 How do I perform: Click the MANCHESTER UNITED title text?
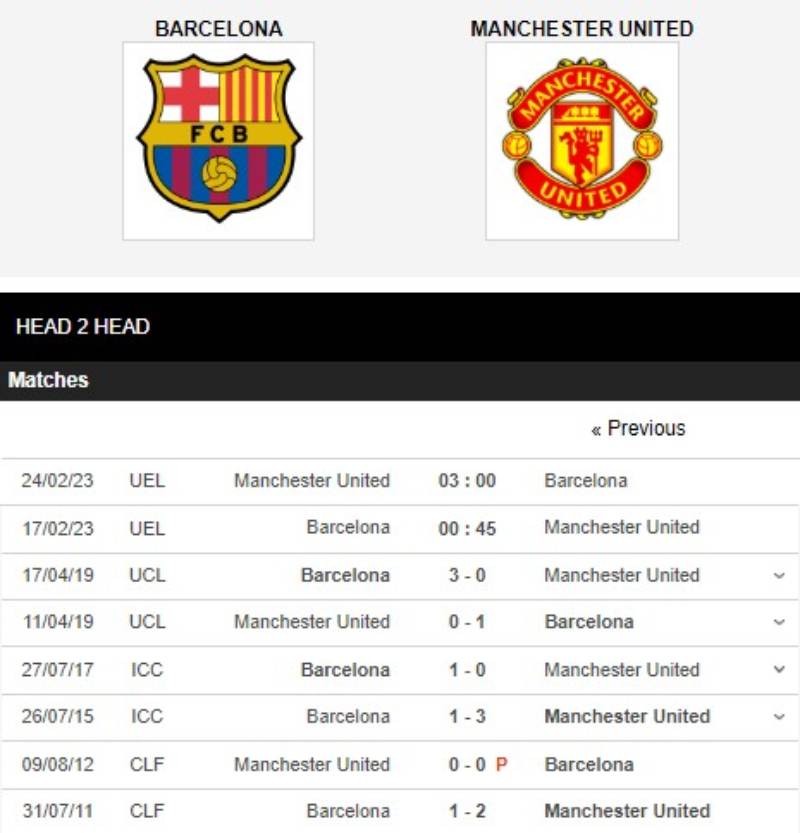click(581, 29)
